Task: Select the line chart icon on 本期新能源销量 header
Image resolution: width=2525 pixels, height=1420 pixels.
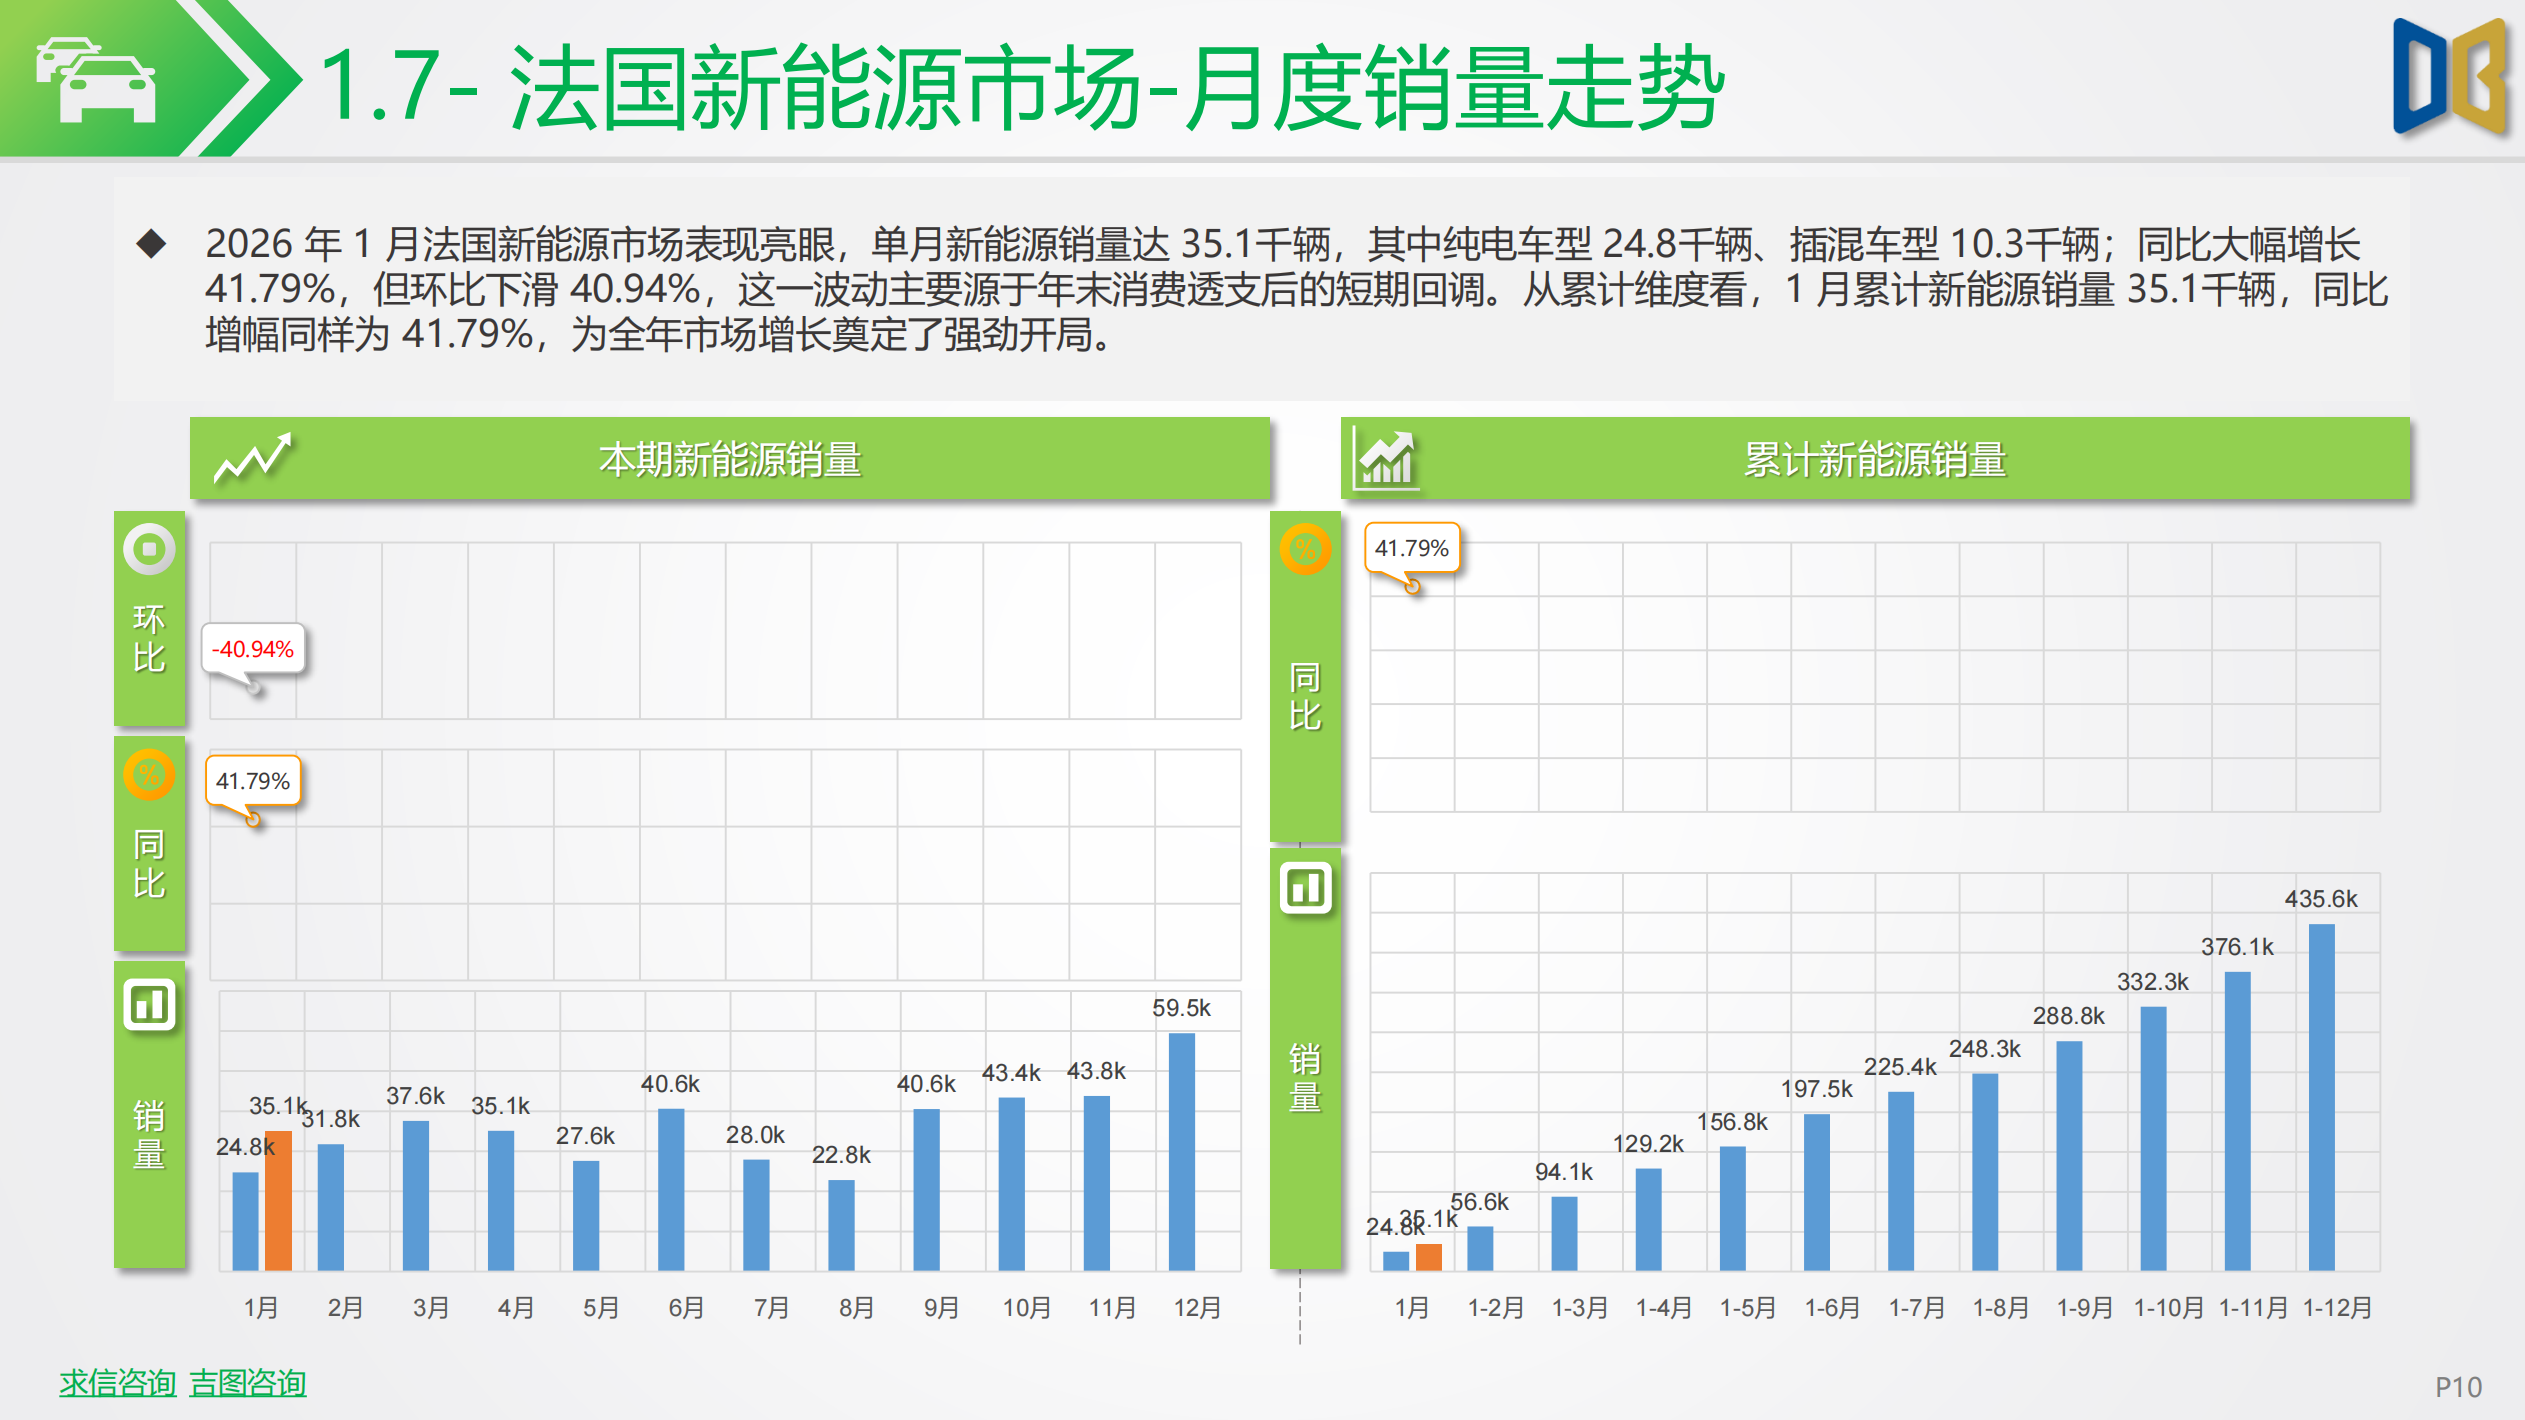Action: [x=255, y=458]
